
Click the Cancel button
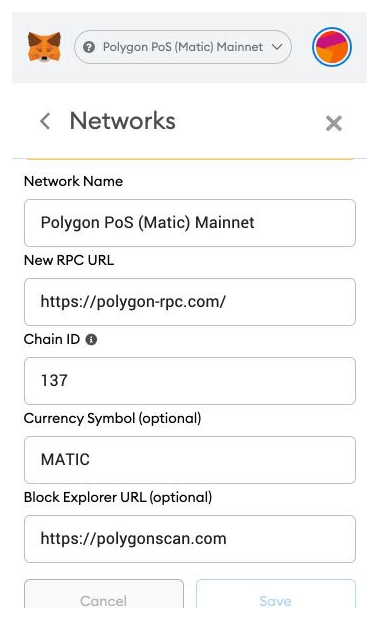point(104,595)
